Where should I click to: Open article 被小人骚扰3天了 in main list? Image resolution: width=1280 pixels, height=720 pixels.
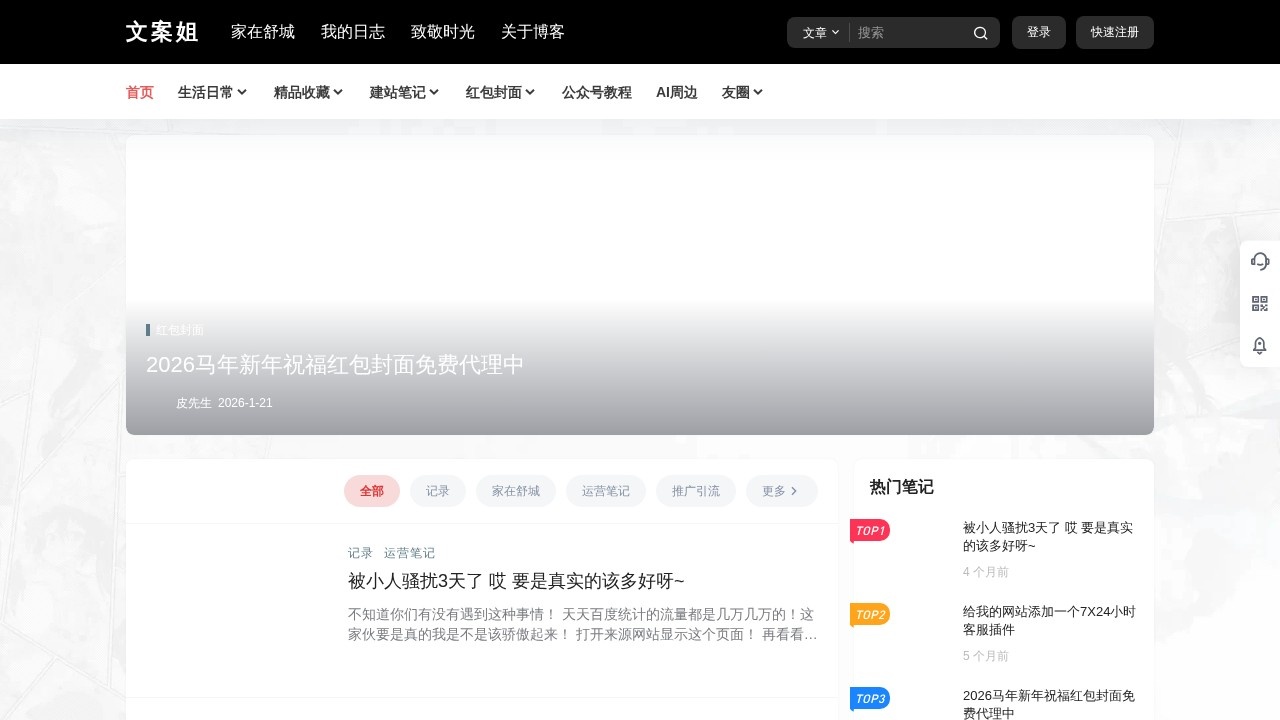(x=516, y=581)
